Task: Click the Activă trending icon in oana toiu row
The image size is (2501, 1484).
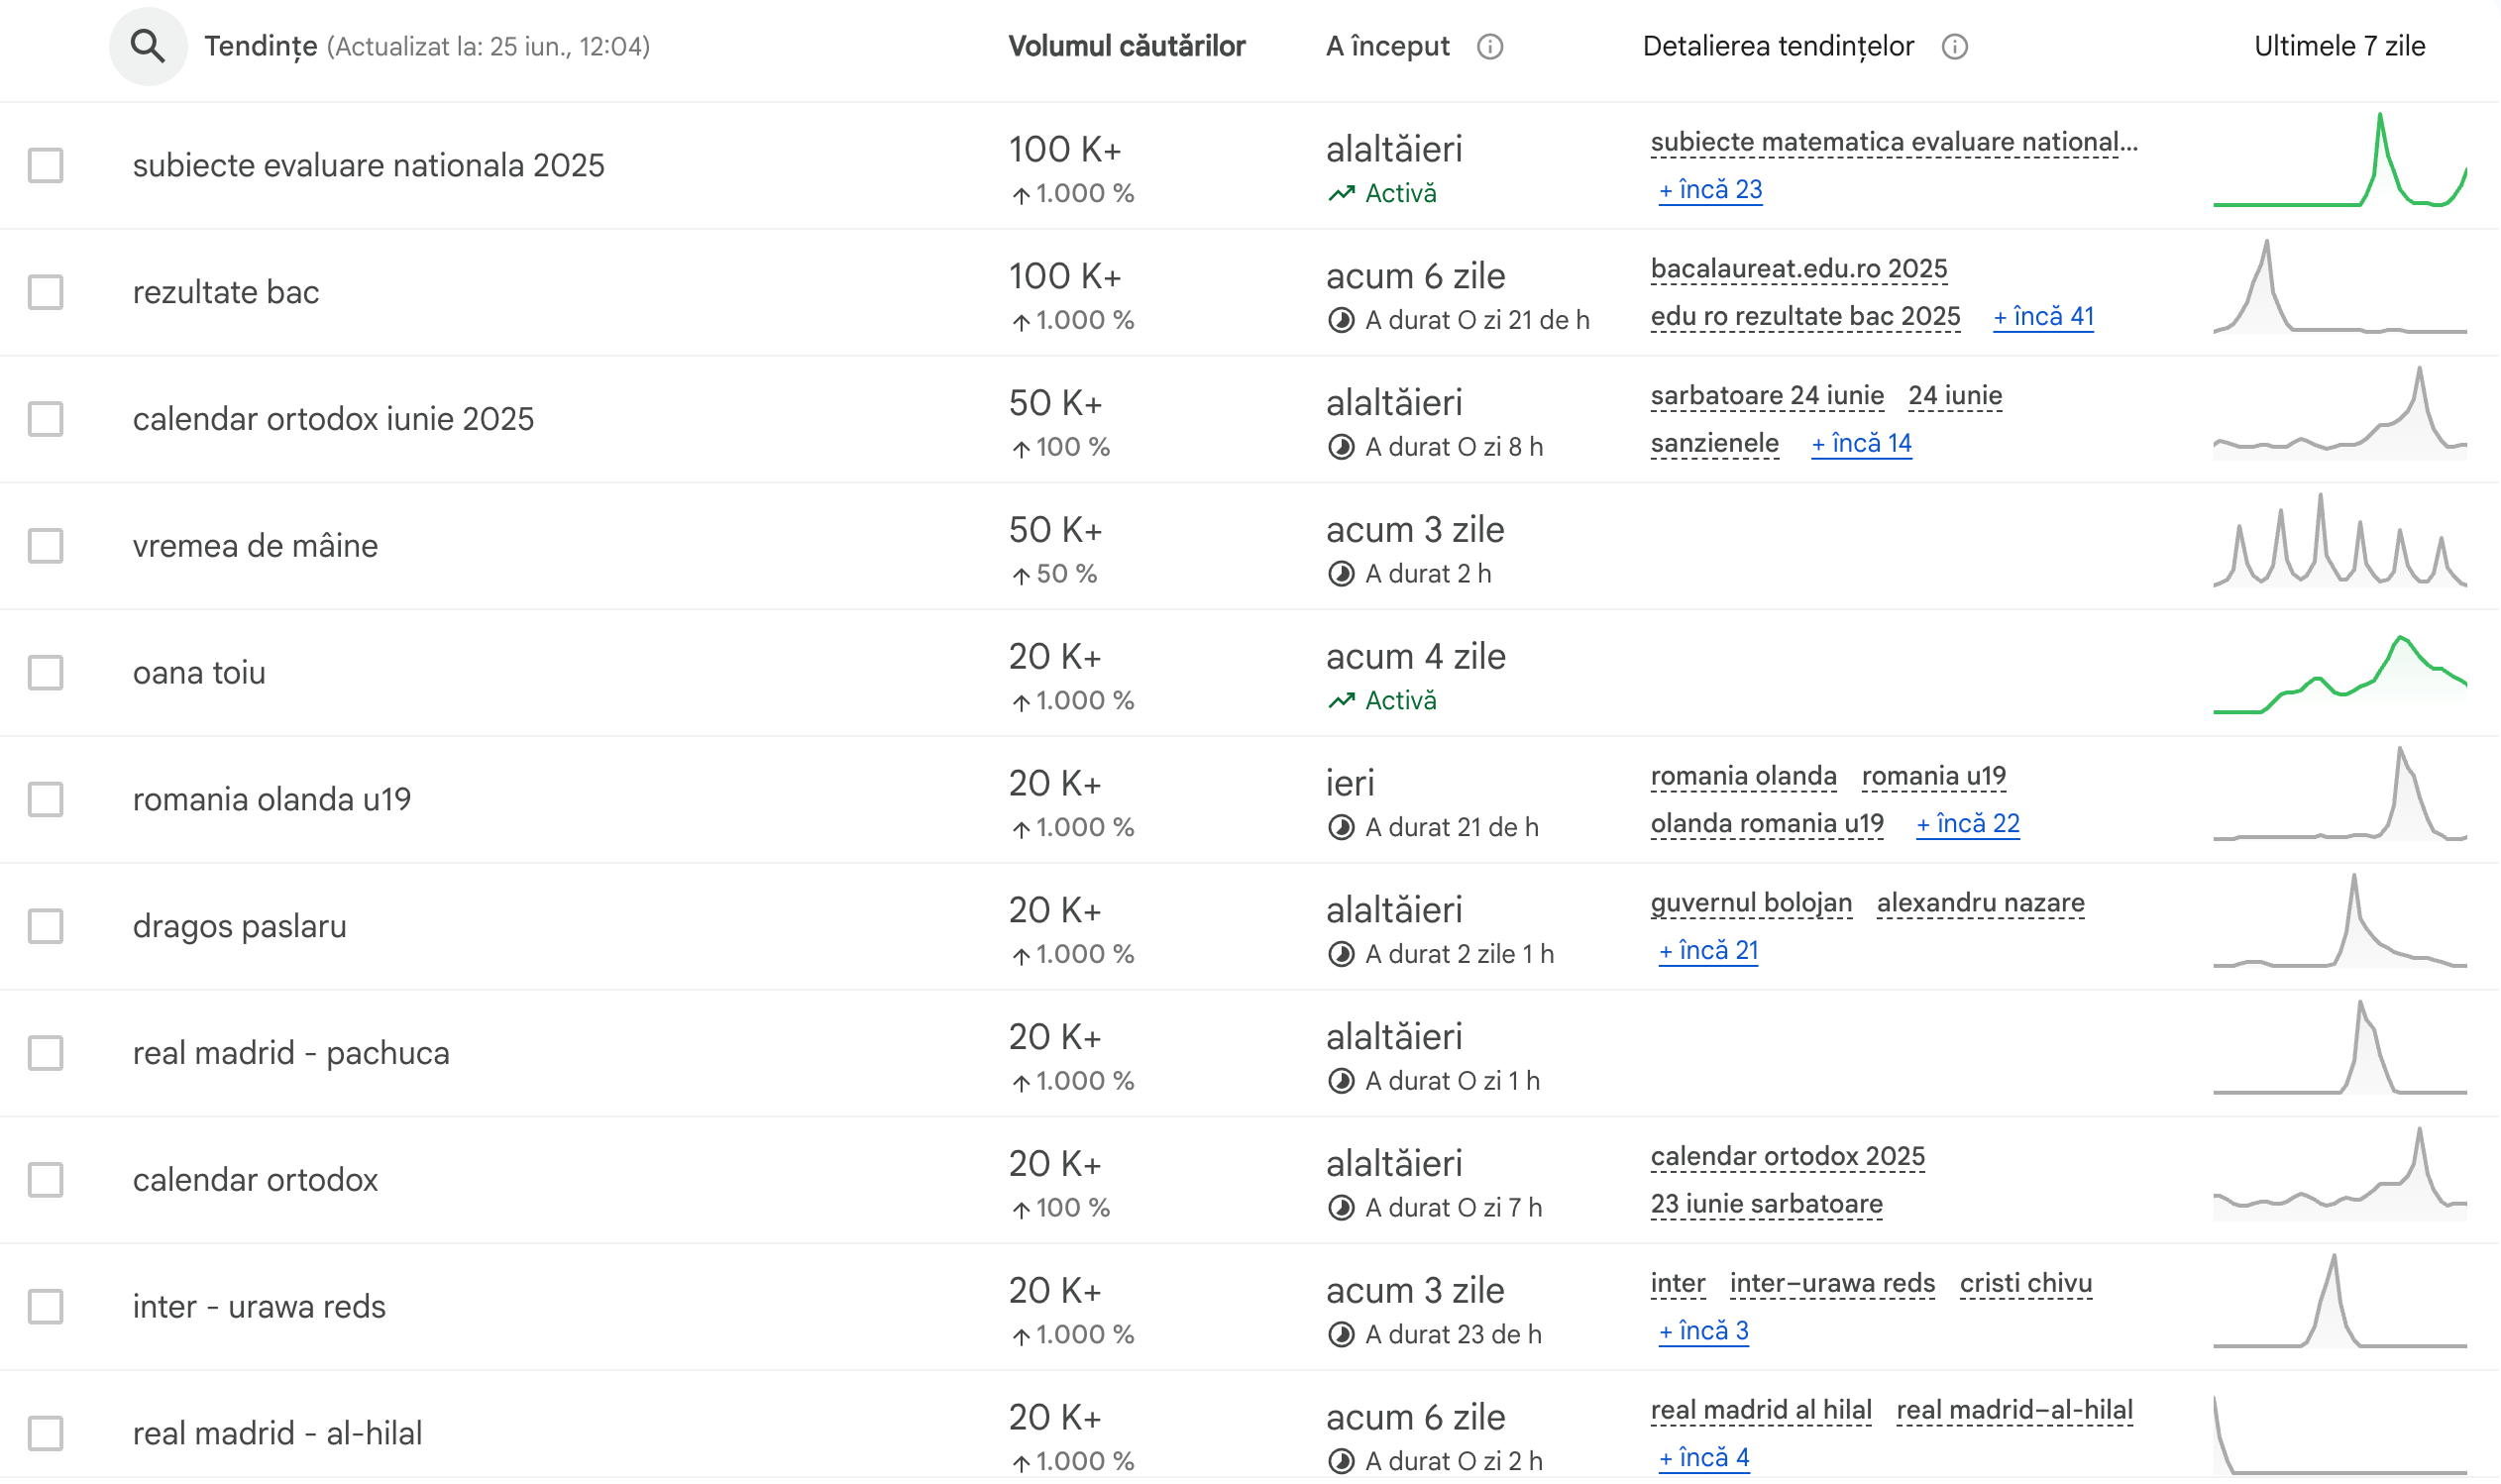Action: 1342,700
